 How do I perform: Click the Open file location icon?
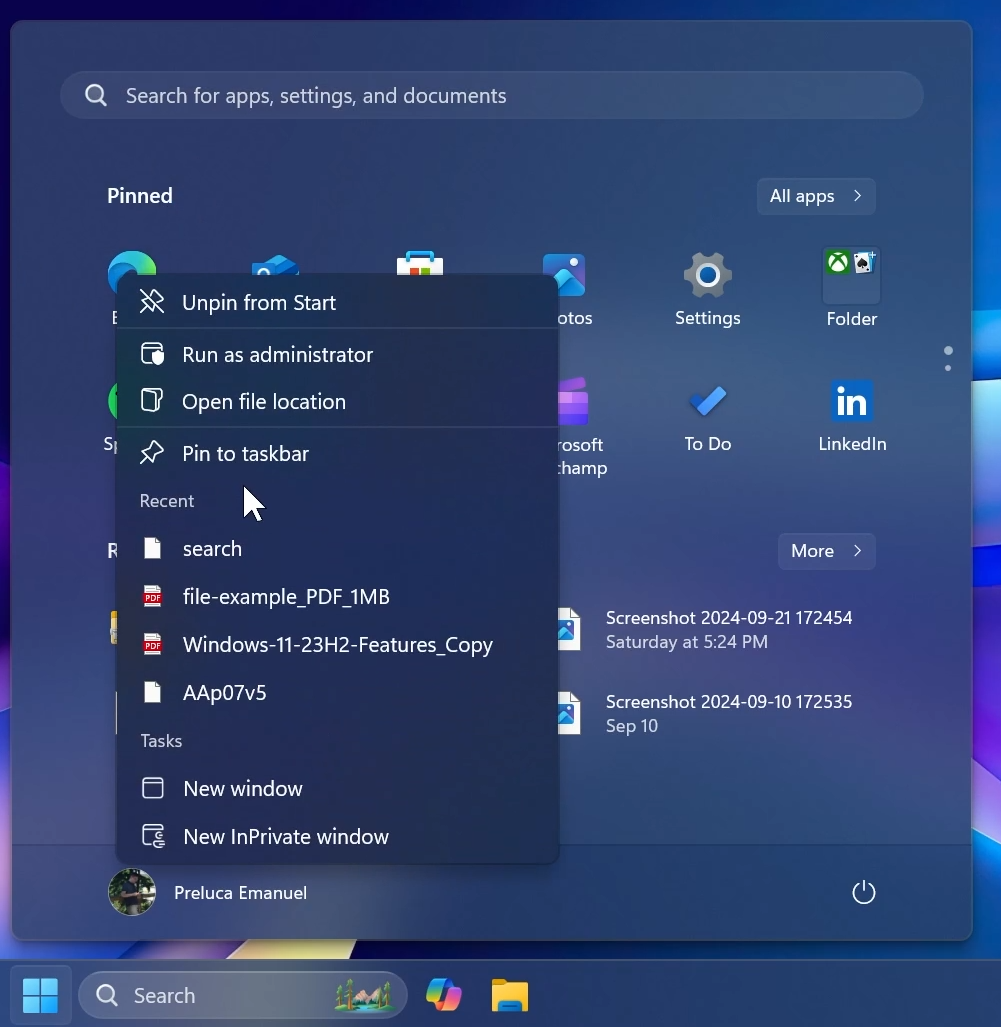point(152,400)
